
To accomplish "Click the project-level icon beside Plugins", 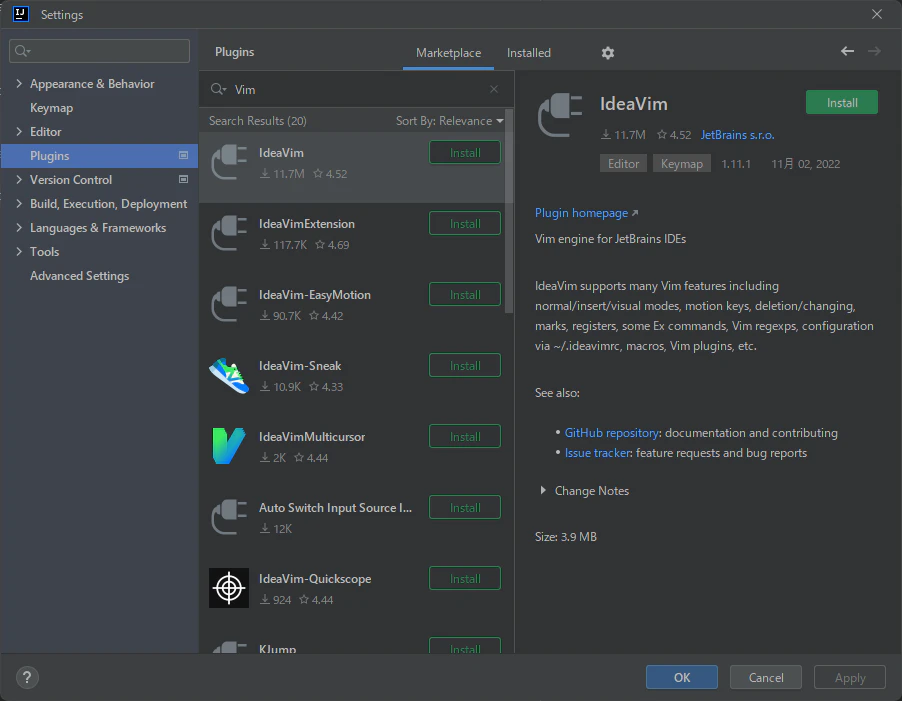I will 184,155.
